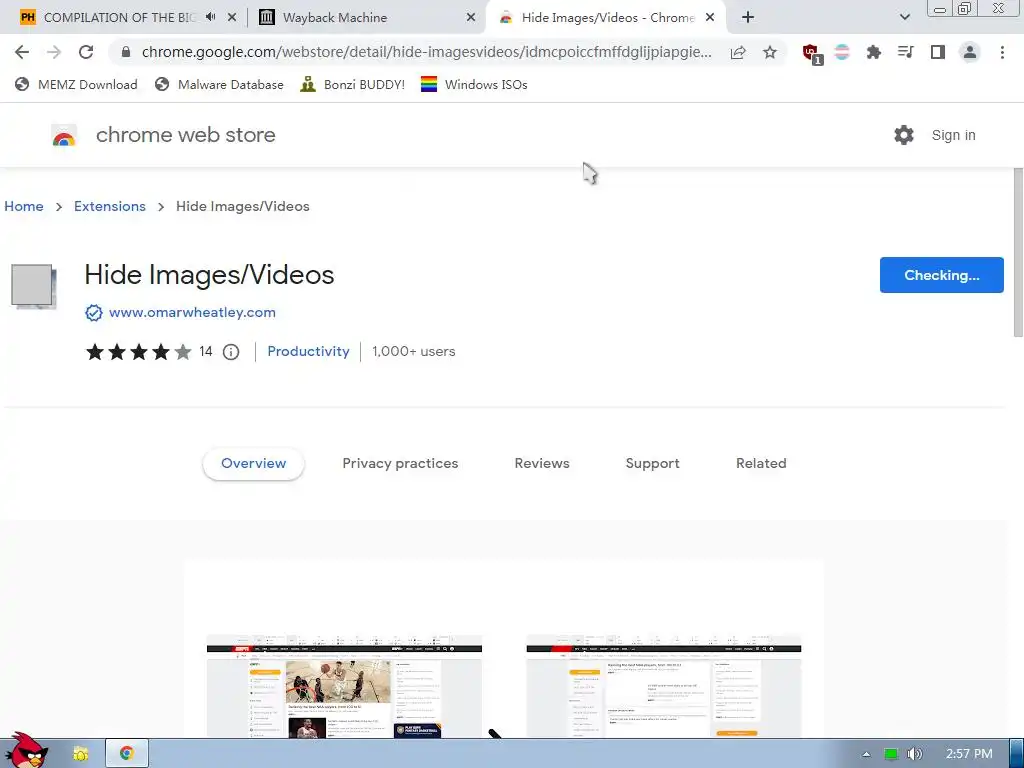The width and height of the screenshot is (1024, 768).
Task: Go to Home breadcrumb link
Action: 24,206
